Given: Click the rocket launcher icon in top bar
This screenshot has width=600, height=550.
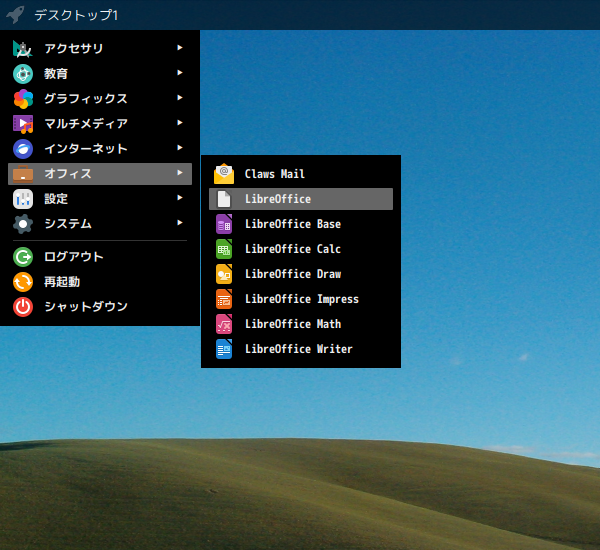Looking at the screenshot, I should click(x=15, y=15).
